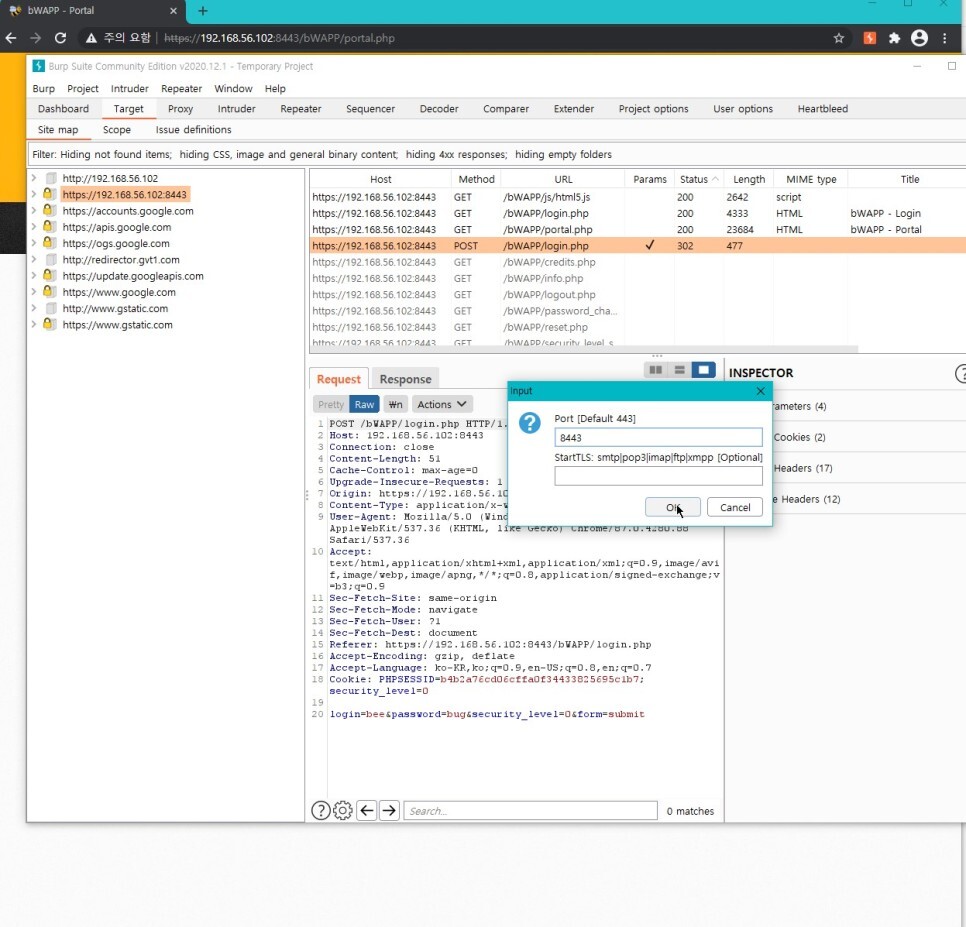Switch to the Repeater tab

coord(301,109)
